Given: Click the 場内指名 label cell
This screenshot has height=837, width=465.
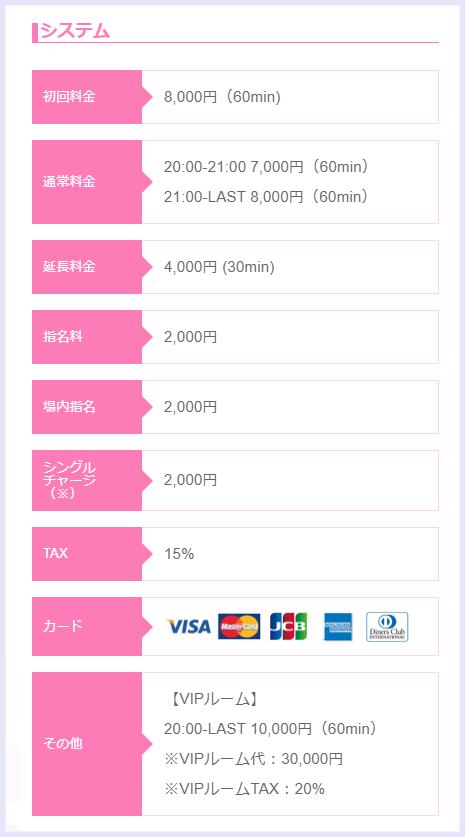Looking at the screenshot, I should [x=87, y=407].
